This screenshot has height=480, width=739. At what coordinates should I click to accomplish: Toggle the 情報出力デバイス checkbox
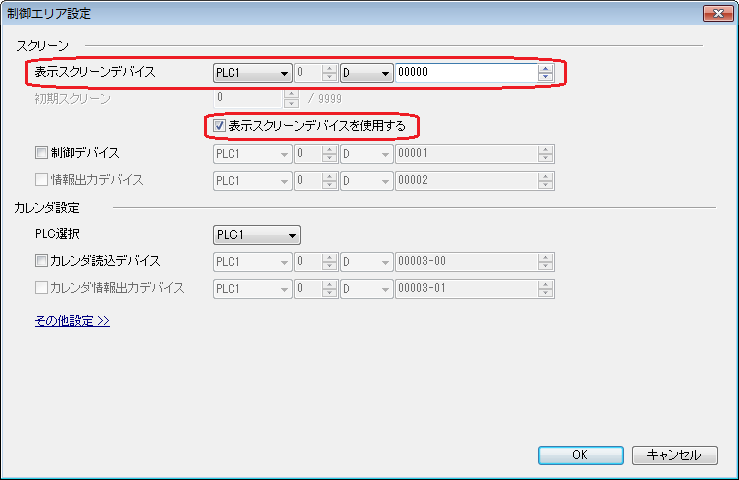(41, 181)
